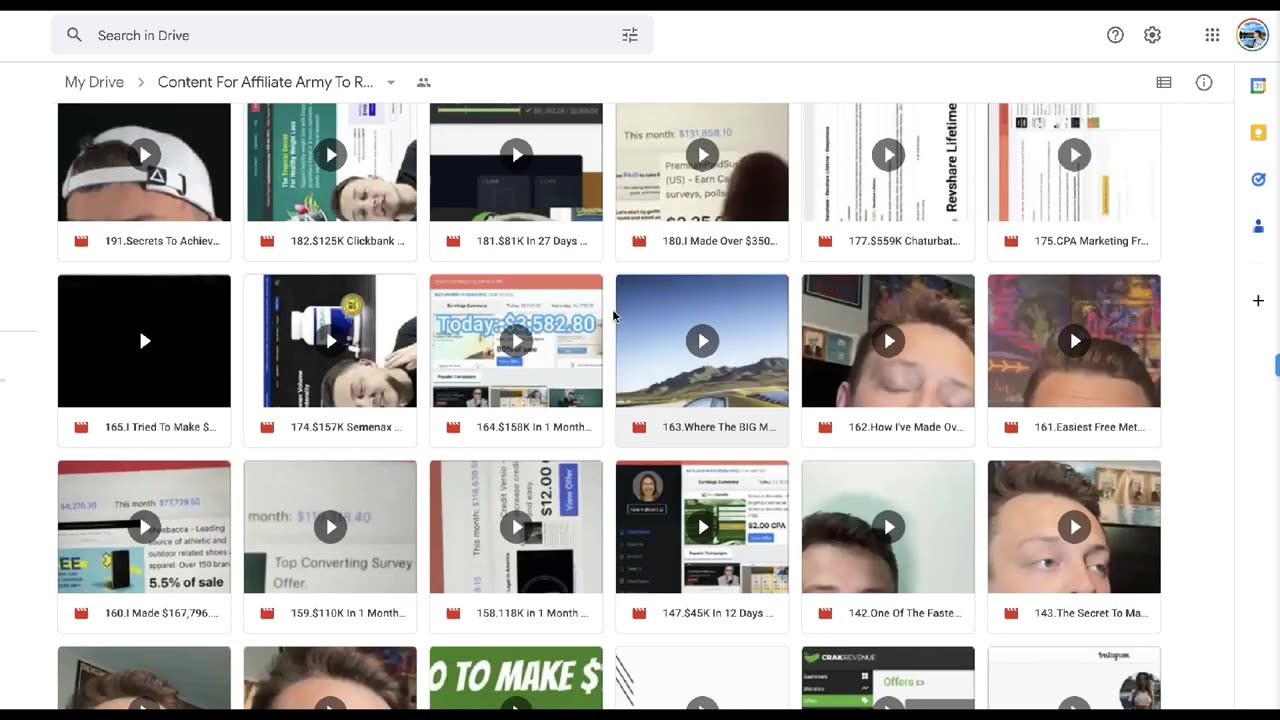Image resolution: width=1280 pixels, height=720 pixels.
Task: Open Google Keep in side panel
Action: click(1258, 132)
